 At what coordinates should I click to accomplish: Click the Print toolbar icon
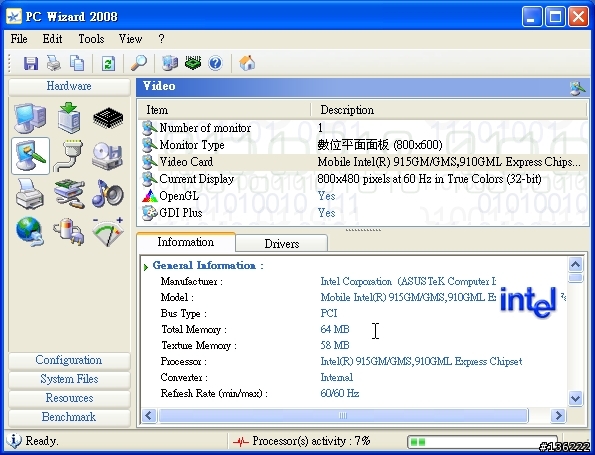click(54, 63)
